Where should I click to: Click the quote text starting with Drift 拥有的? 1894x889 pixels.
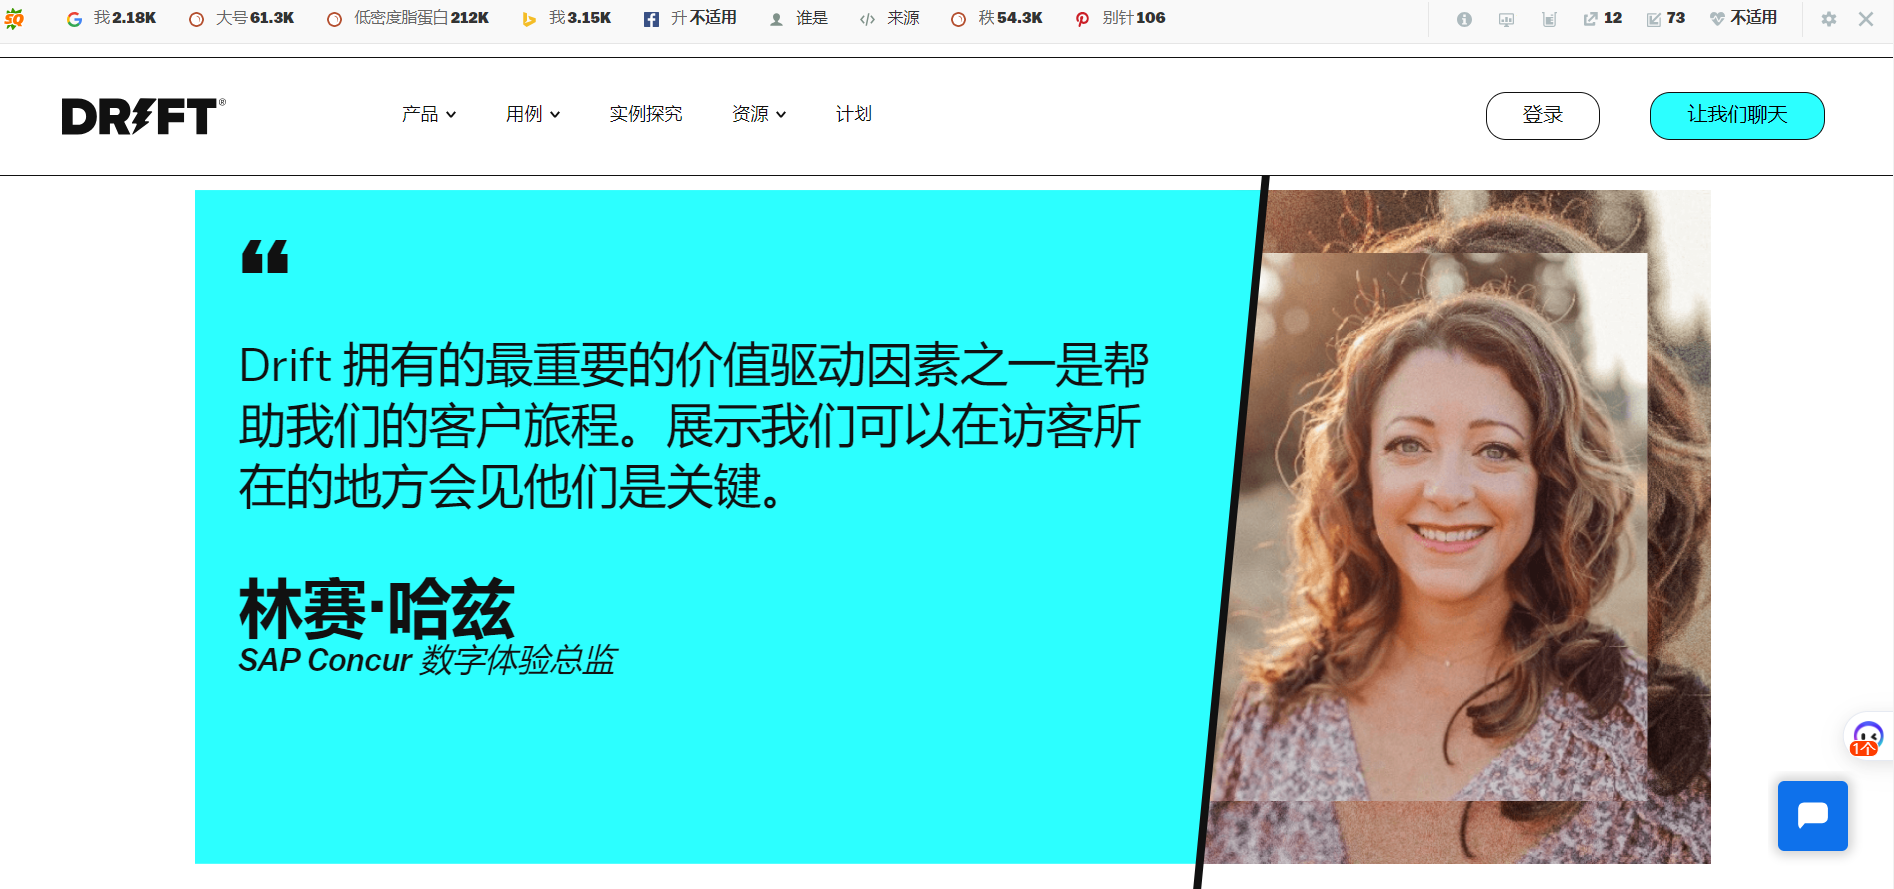pos(693,426)
